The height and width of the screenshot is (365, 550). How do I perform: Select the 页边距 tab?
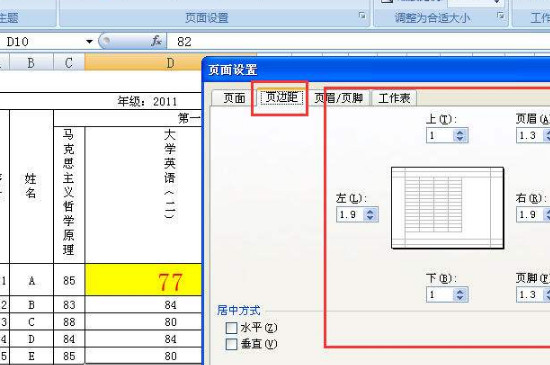[x=282, y=97]
